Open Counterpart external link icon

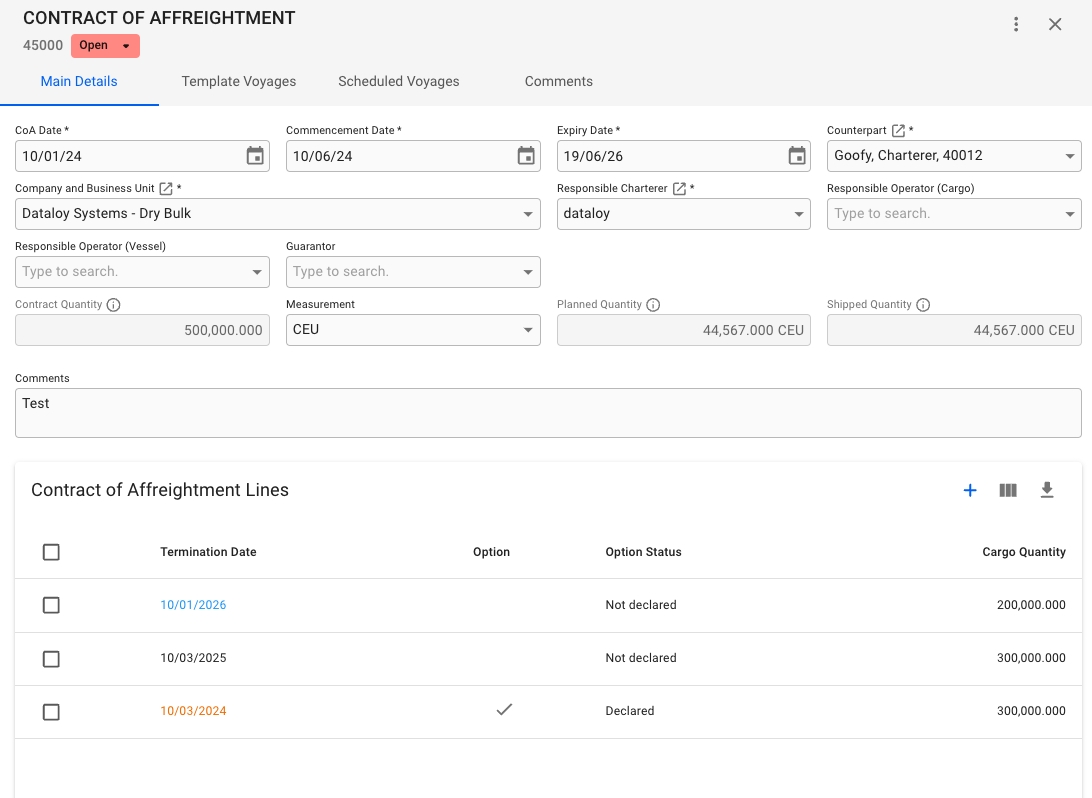[898, 131]
